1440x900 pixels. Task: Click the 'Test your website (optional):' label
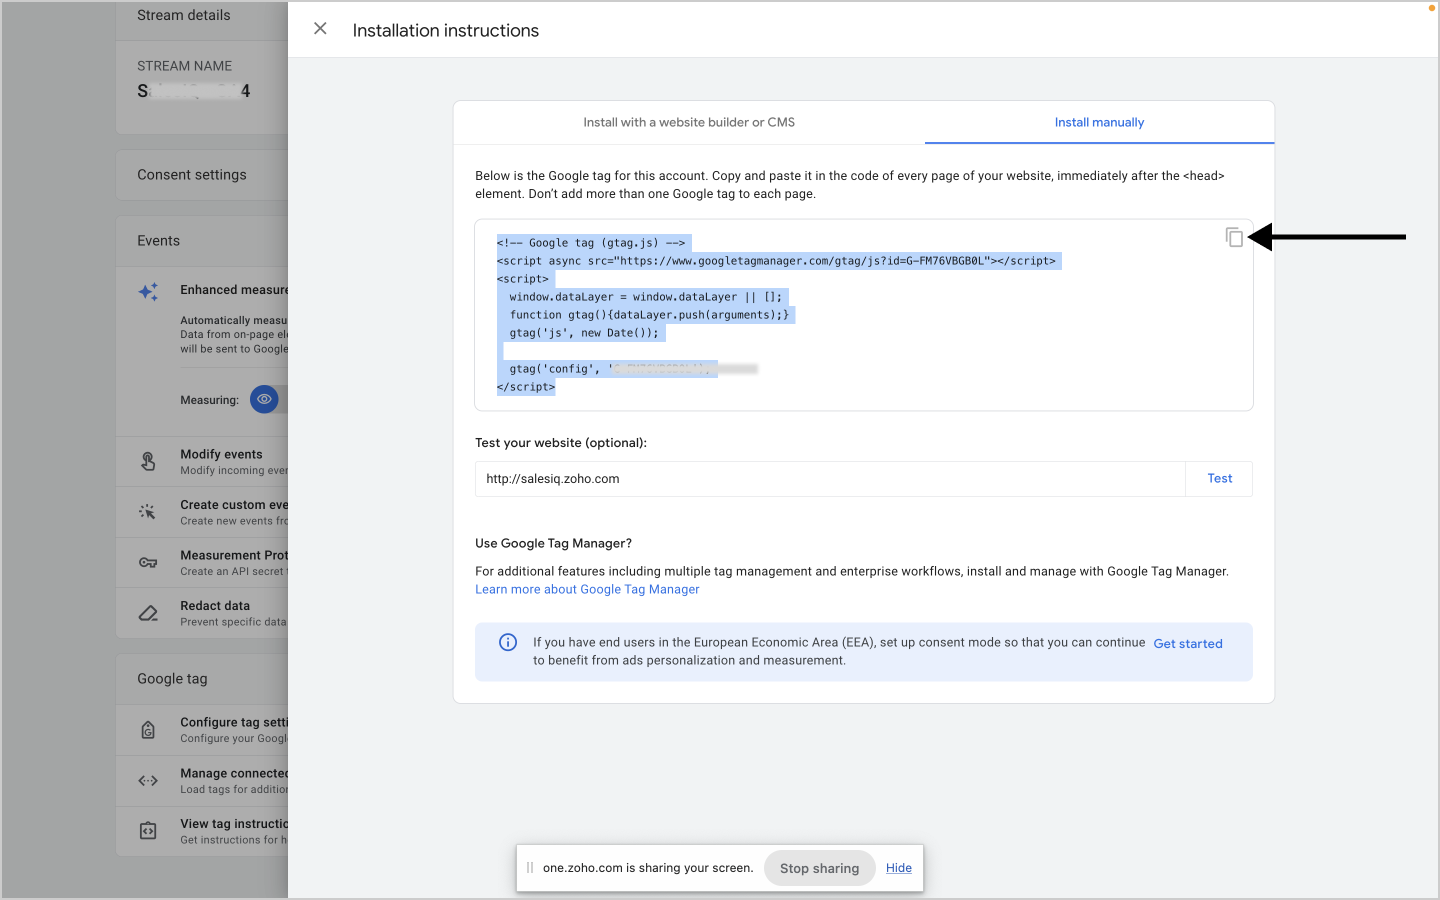click(x=561, y=443)
